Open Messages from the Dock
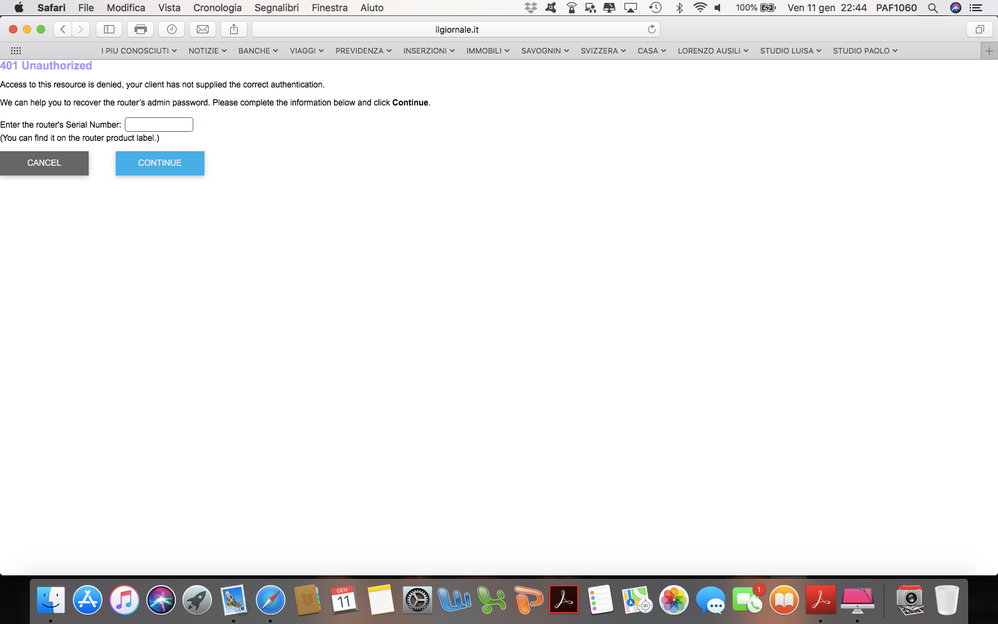Screen dimensions: 998x624 tap(711, 600)
